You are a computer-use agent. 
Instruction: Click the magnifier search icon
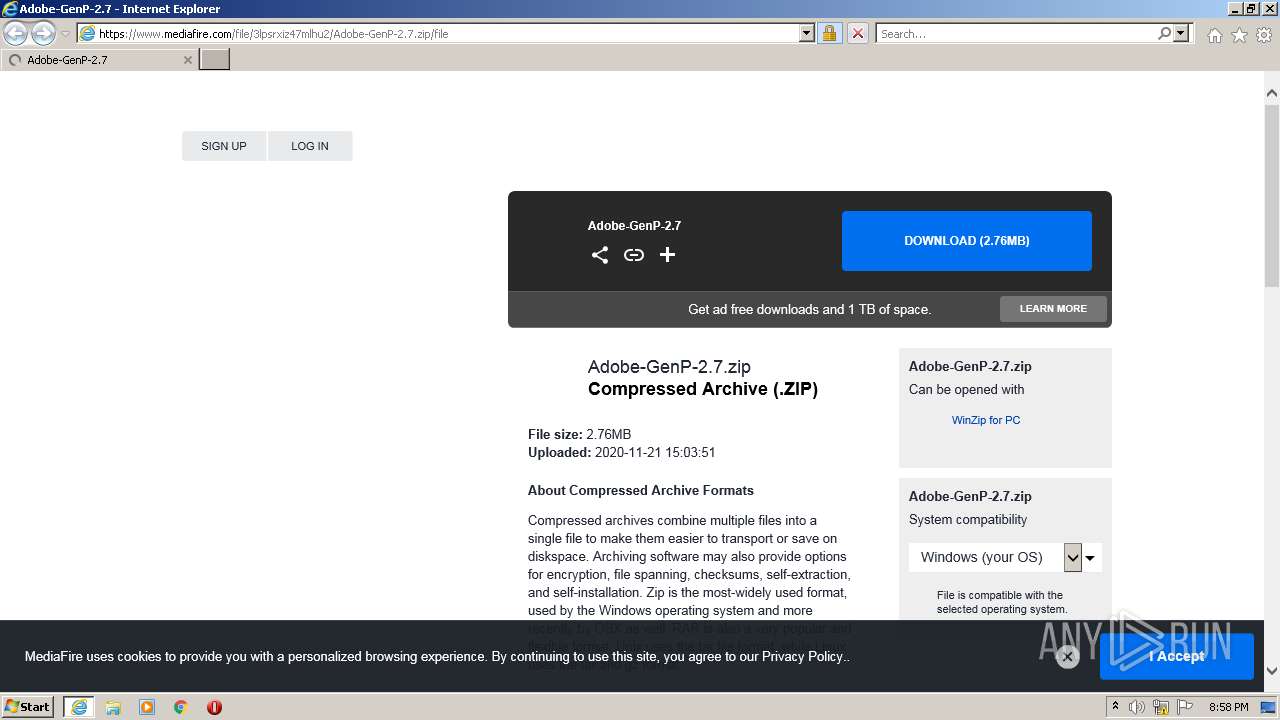(1164, 33)
